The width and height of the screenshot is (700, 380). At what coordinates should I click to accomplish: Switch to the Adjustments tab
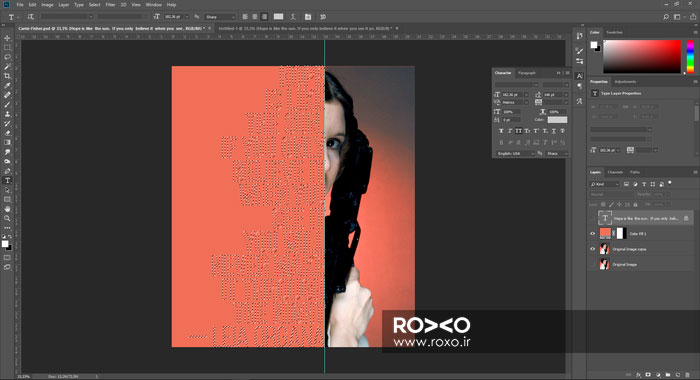click(625, 82)
